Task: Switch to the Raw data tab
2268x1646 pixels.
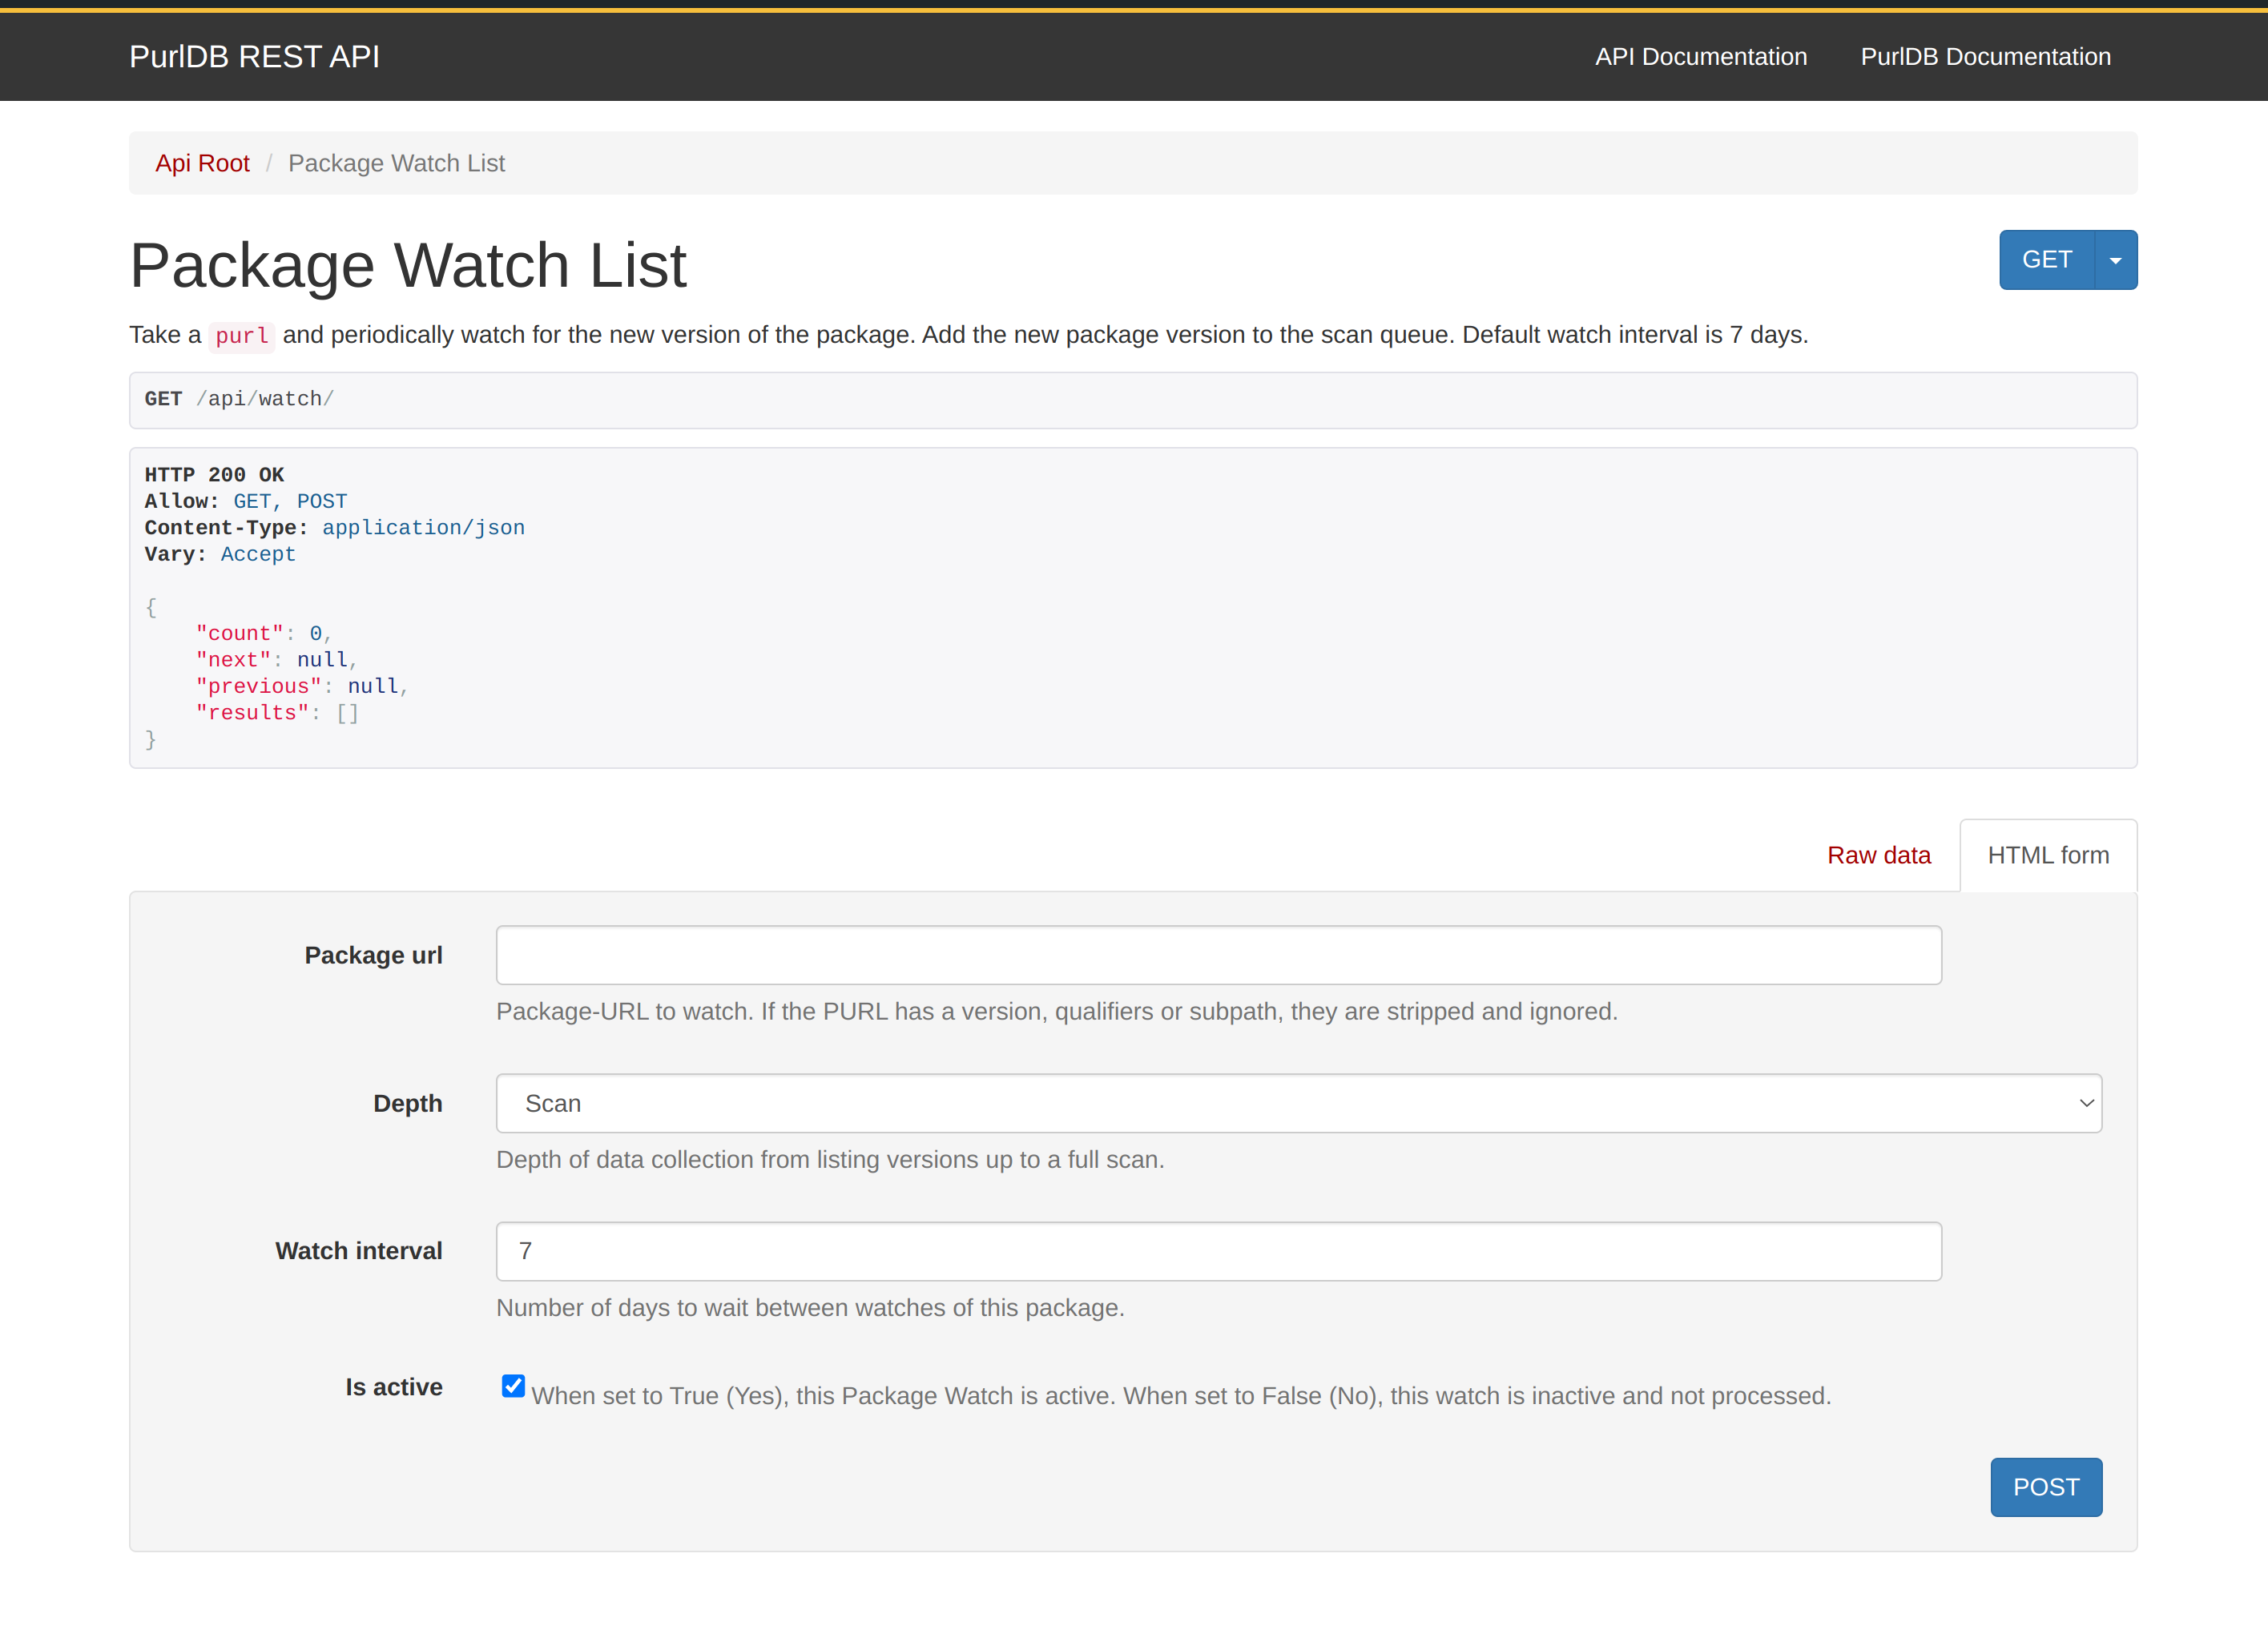Action: [1878, 856]
